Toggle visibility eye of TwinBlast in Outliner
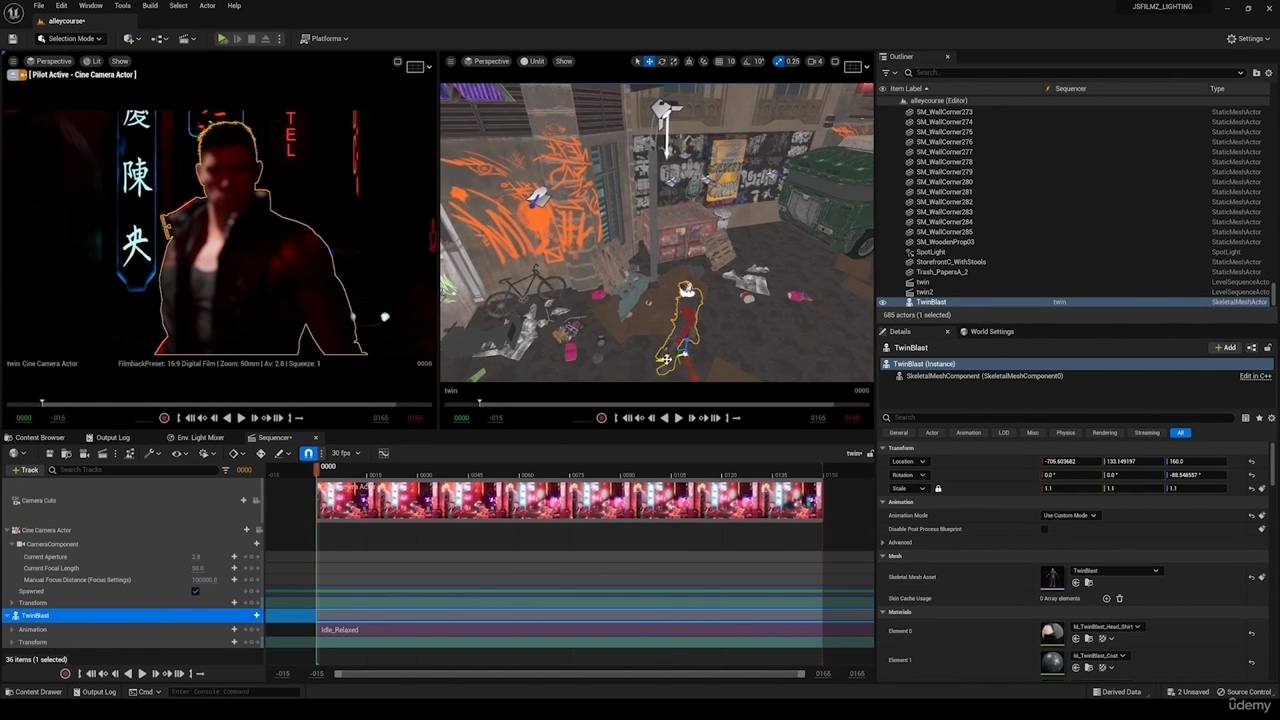 882,302
